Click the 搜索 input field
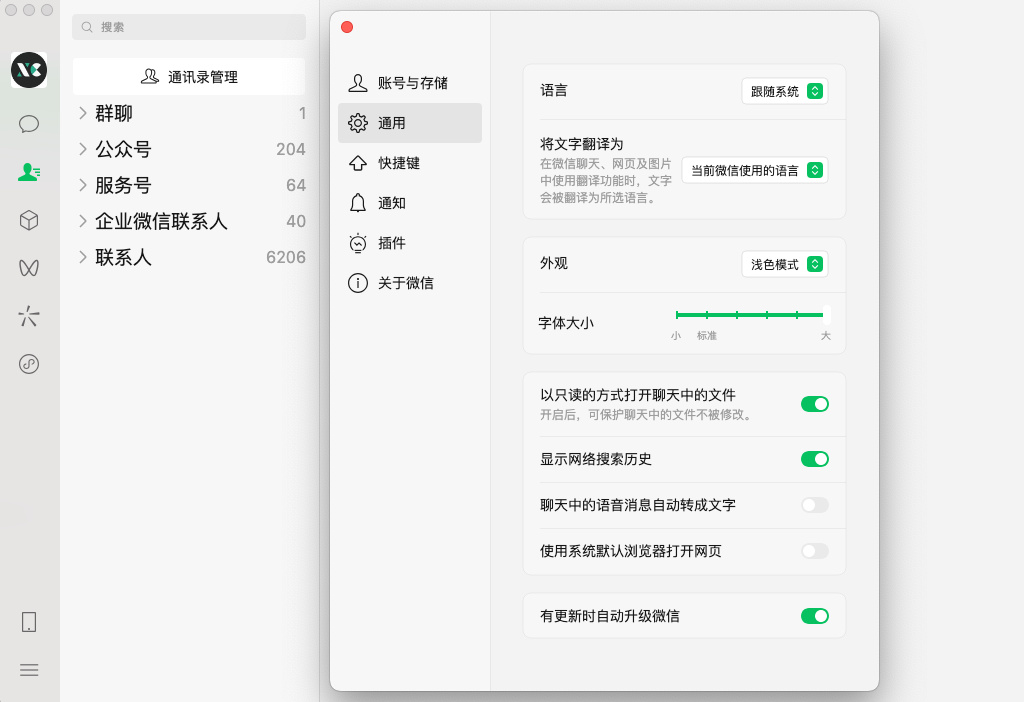 [x=189, y=27]
